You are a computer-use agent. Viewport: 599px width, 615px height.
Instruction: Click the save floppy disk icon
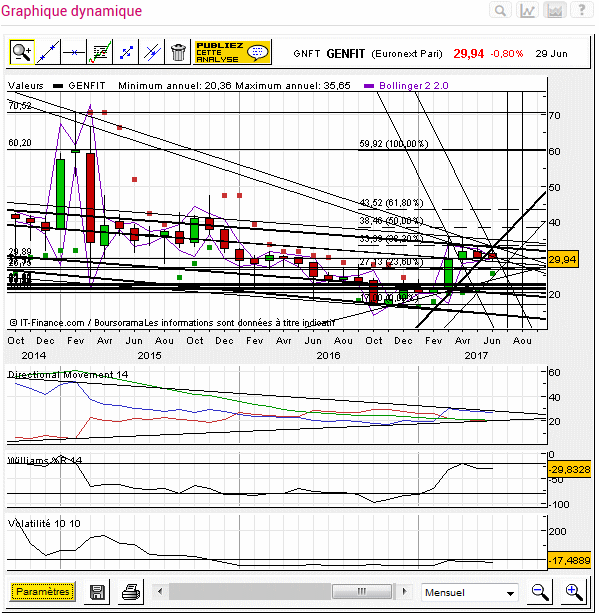97,591
